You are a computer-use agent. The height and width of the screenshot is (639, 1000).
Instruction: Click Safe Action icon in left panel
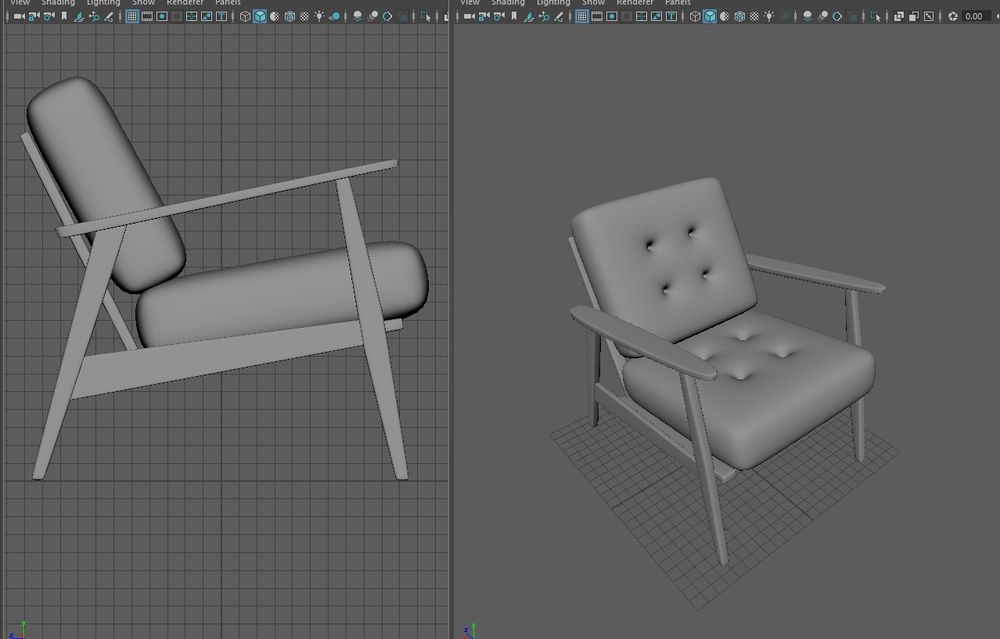[206, 17]
